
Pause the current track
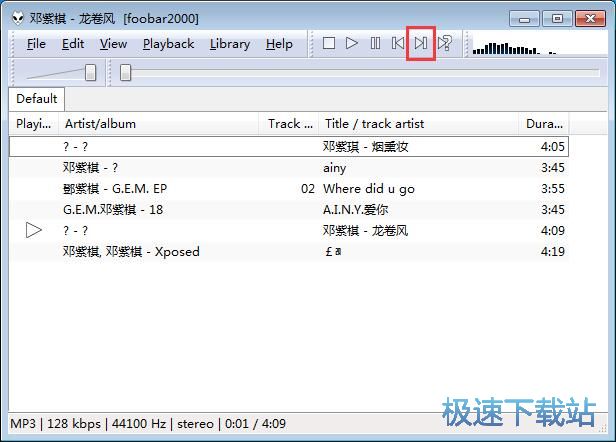(375, 43)
